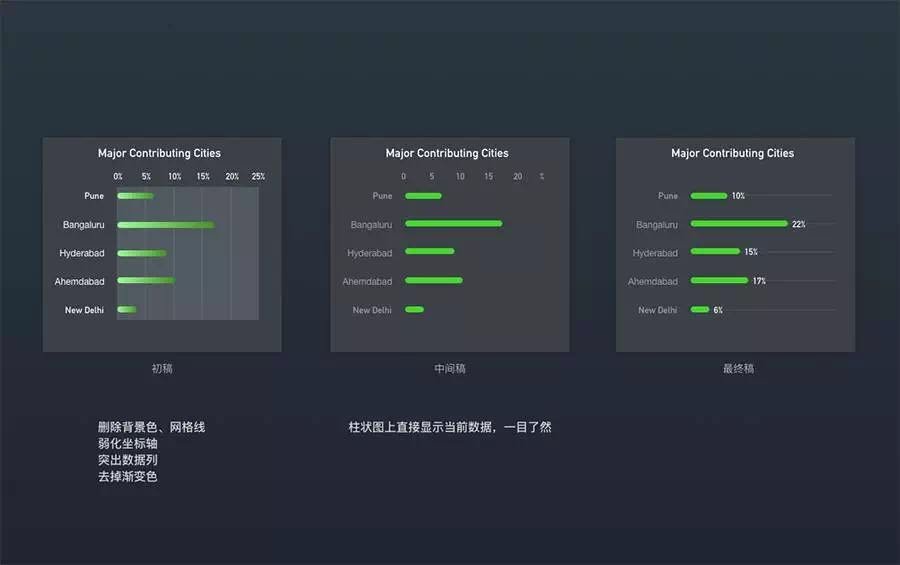
Task: Click the '5%' axis label in the 初稿 chart
Action: click(146, 176)
